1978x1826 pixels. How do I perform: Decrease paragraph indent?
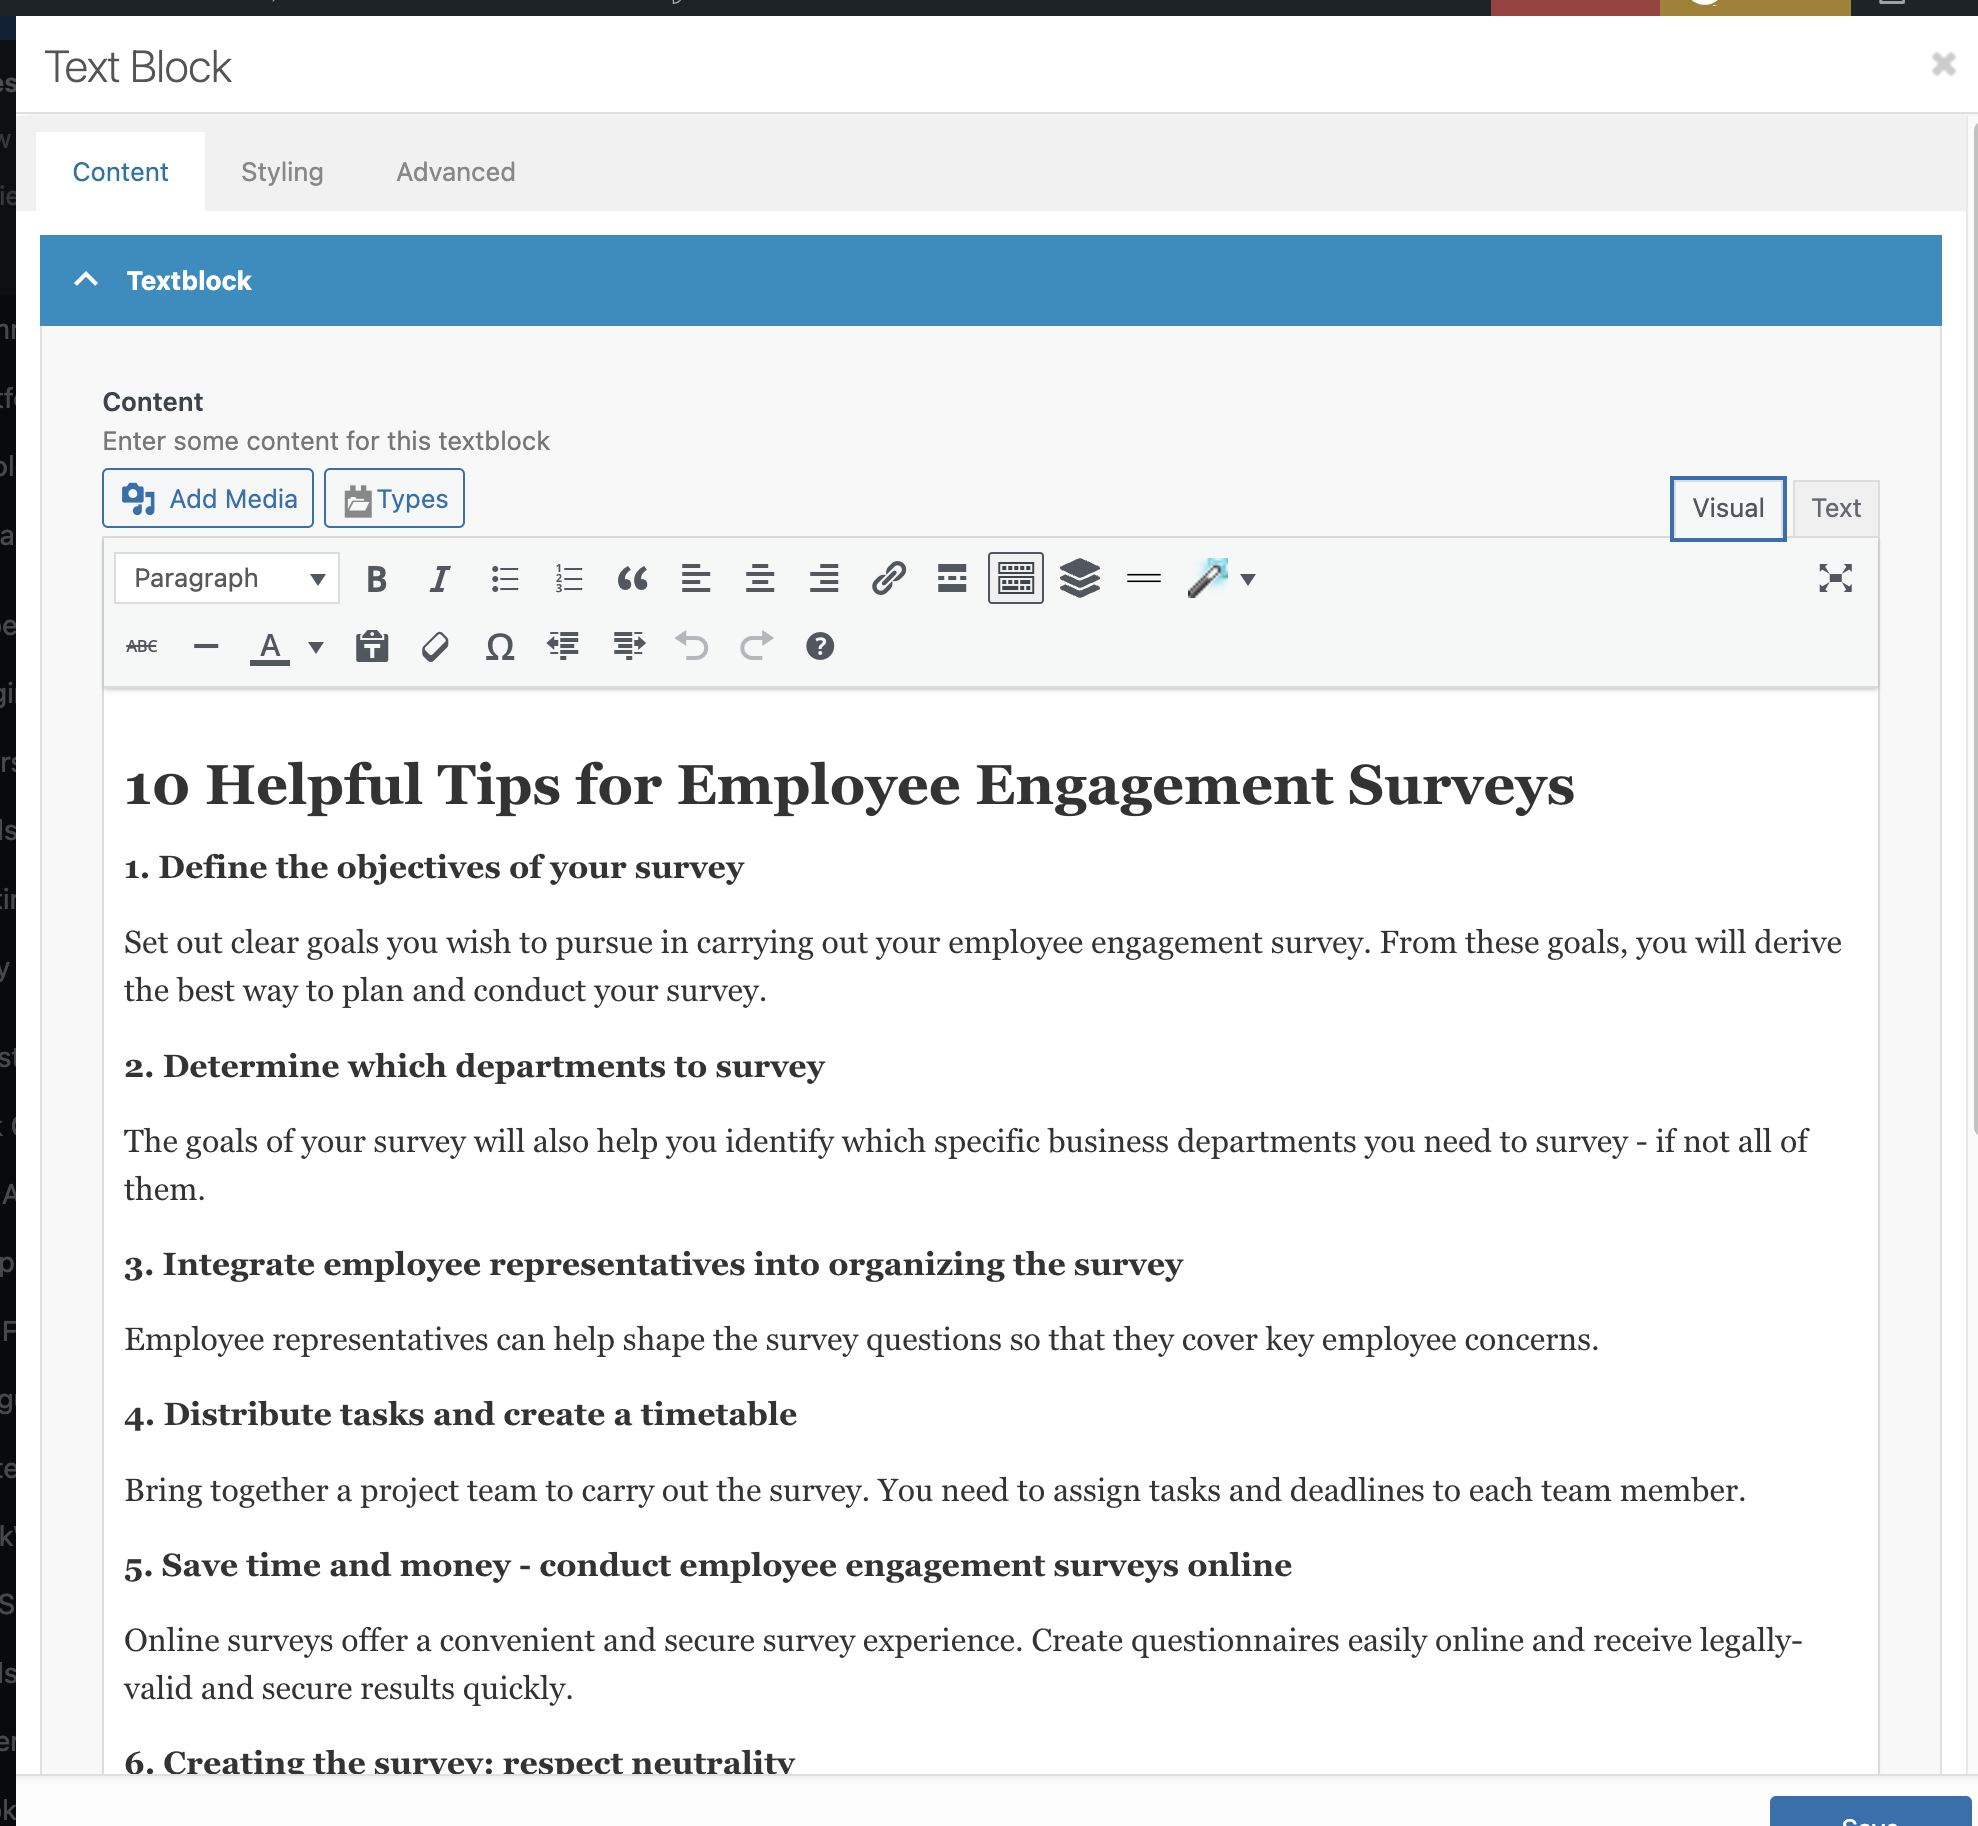(564, 647)
